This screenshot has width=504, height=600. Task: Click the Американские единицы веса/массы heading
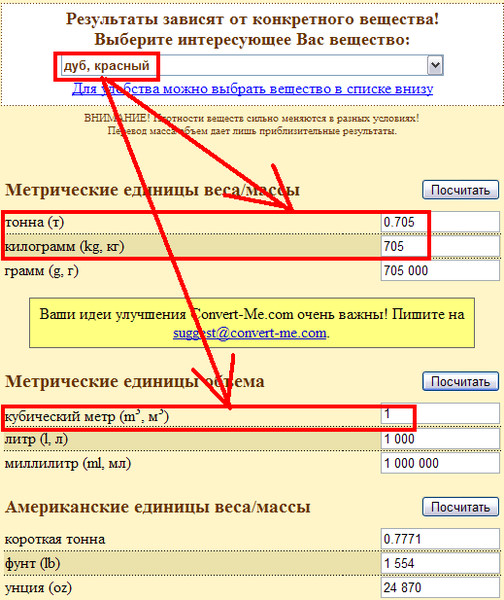click(158, 507)
